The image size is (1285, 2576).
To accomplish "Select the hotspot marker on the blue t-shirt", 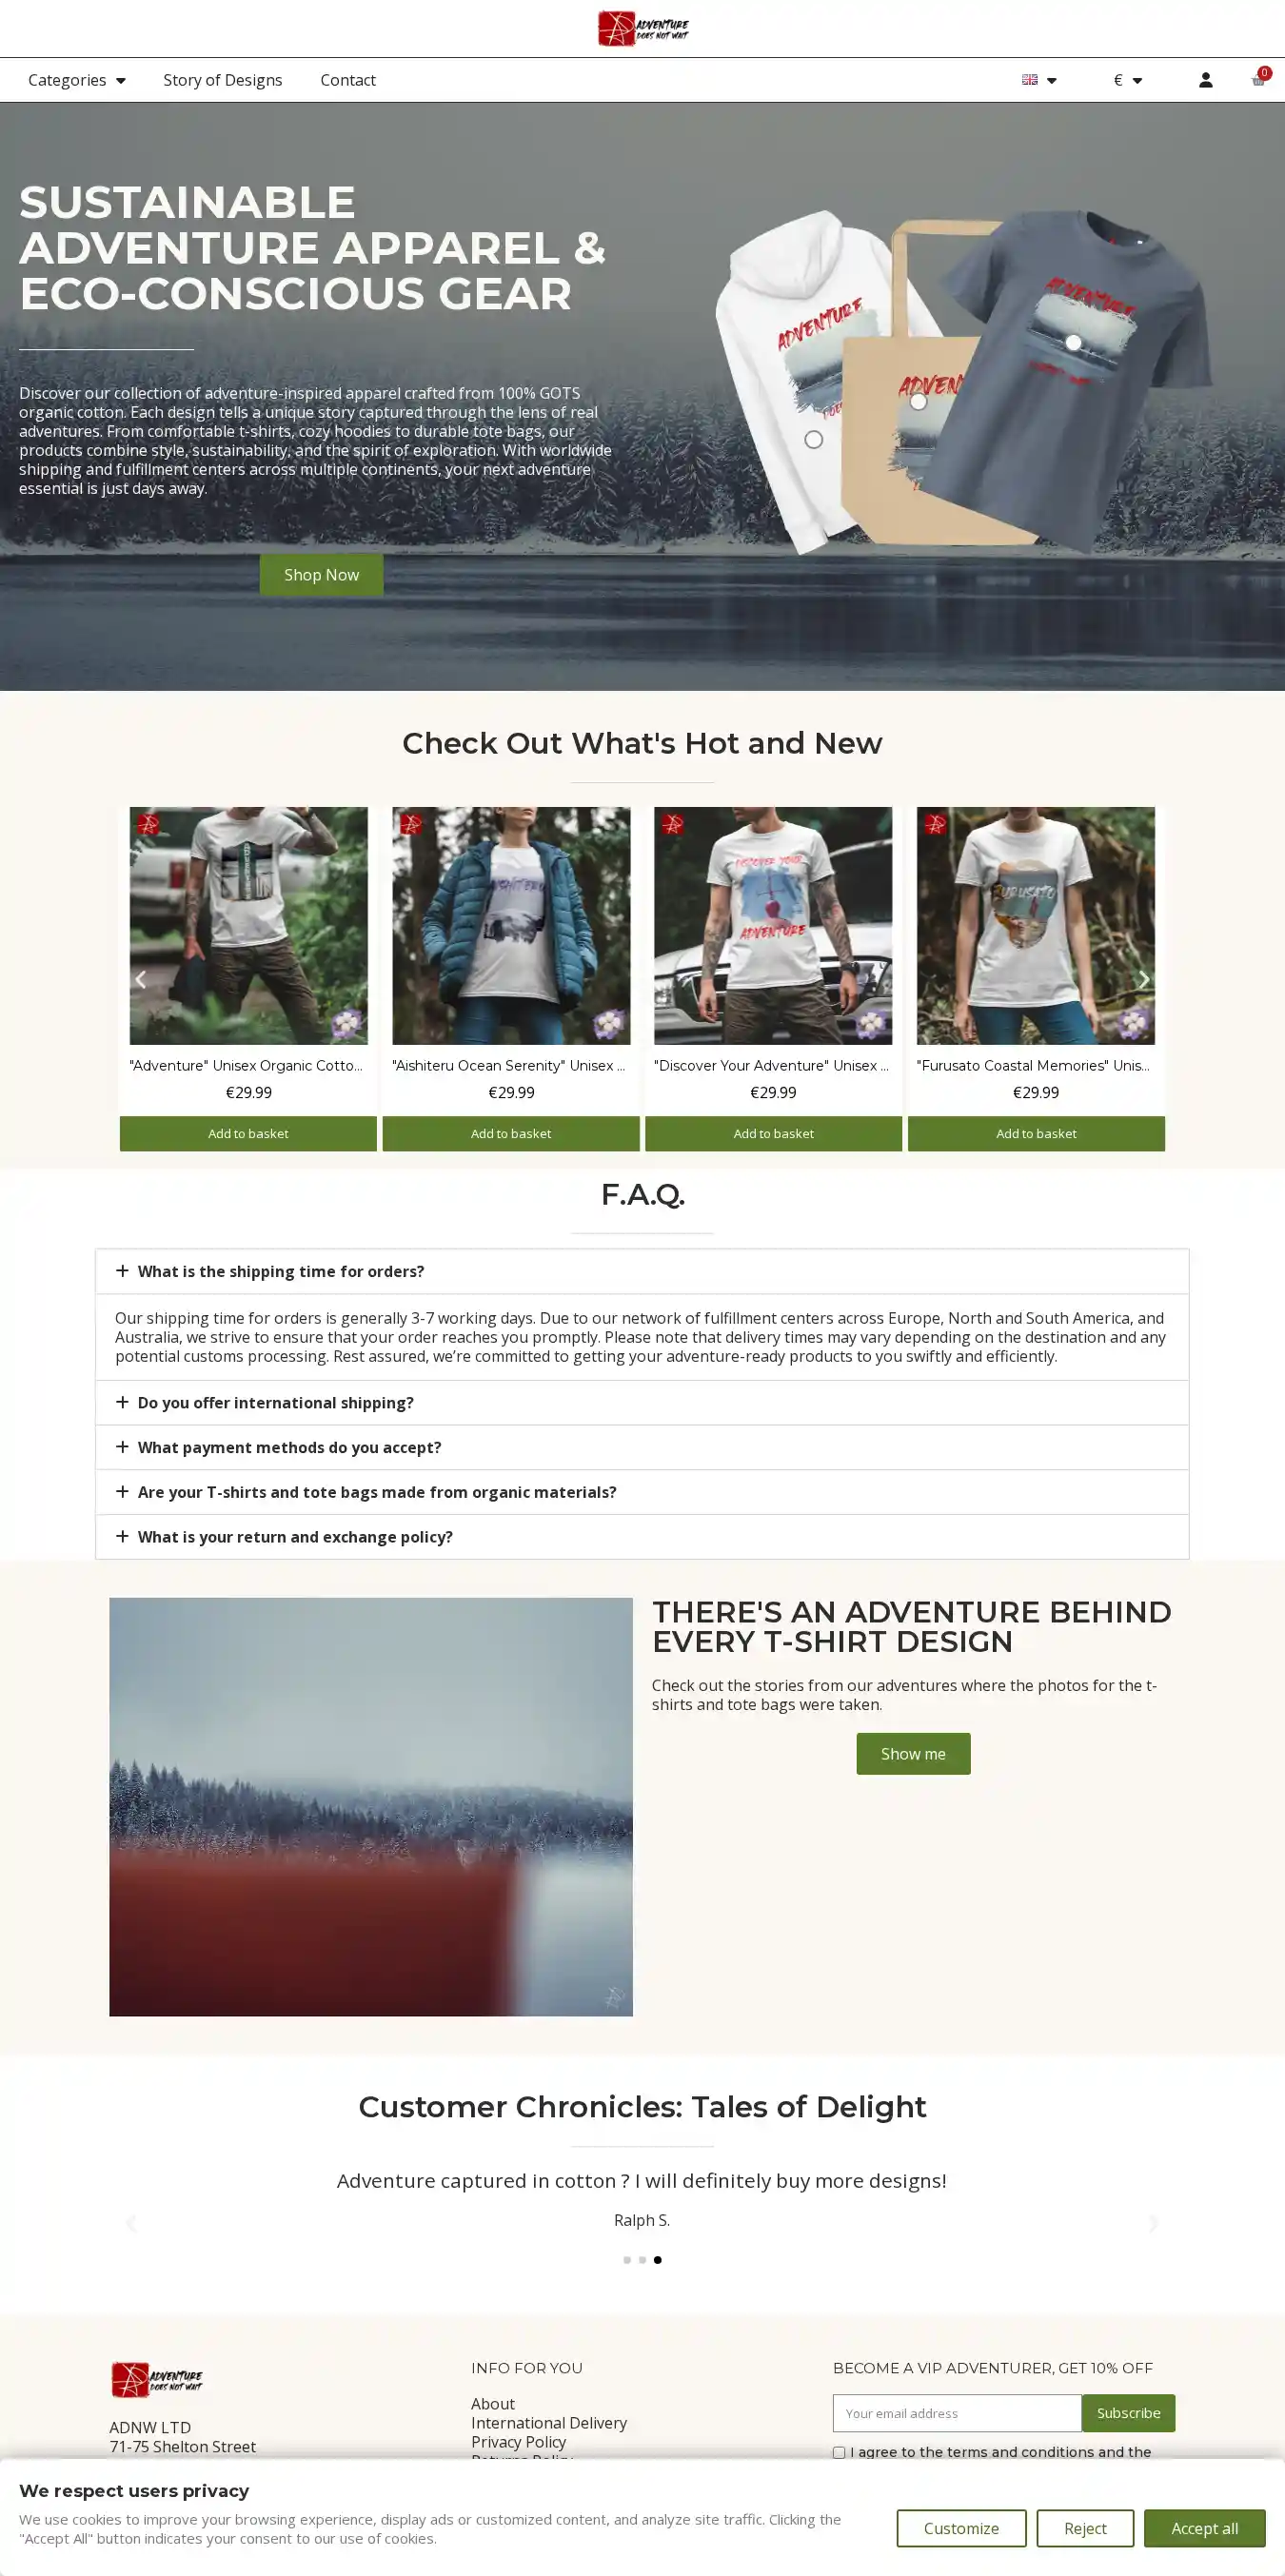I will click(1073, 342).
